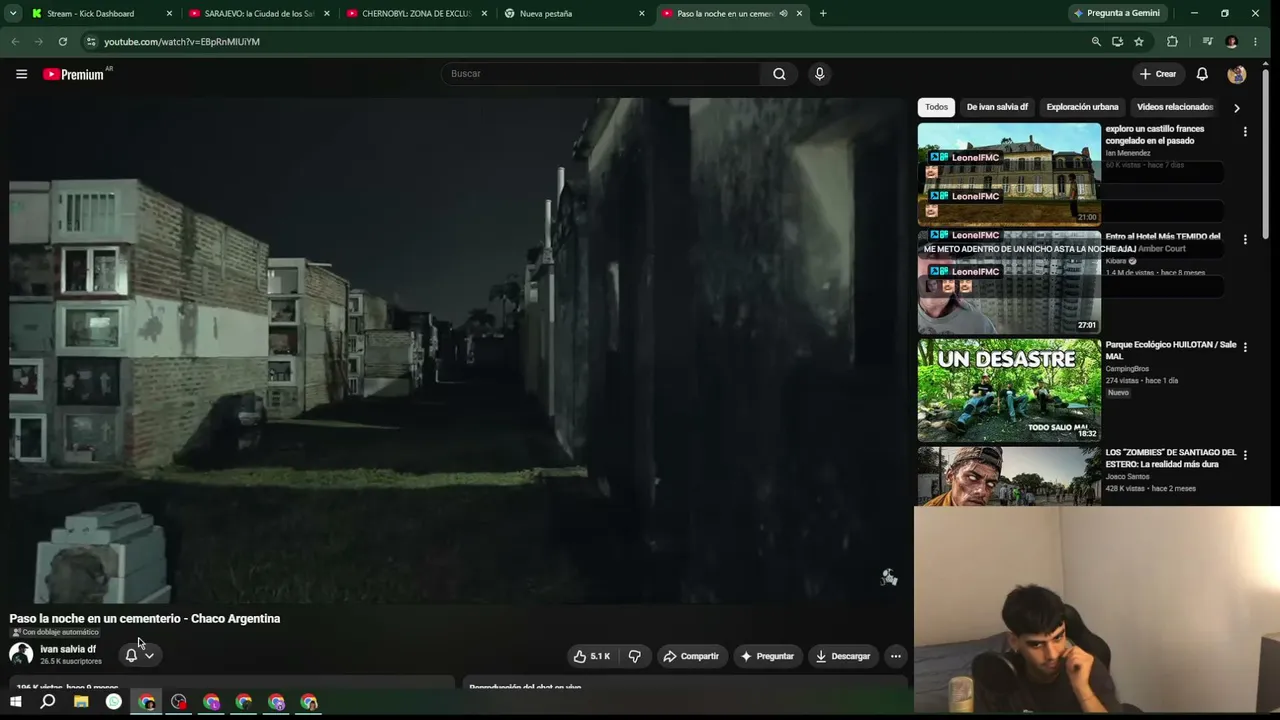Select the Todos filter chip

pyautogui.click(x=936, y=107)
